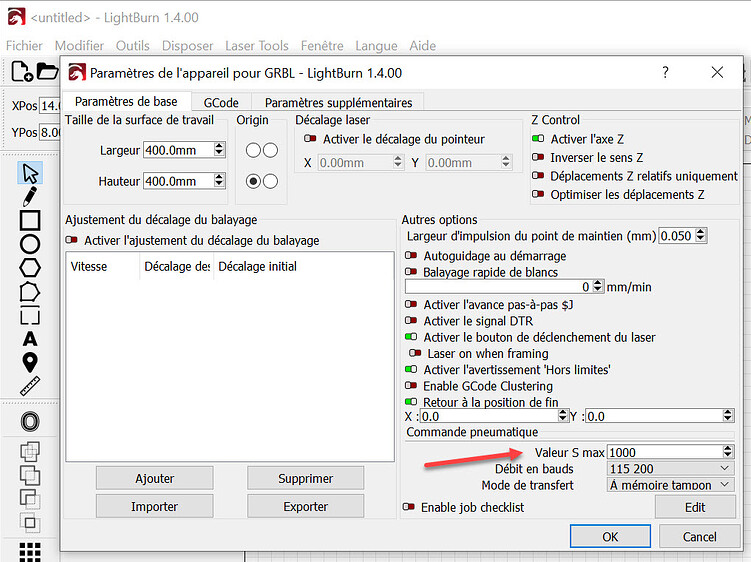751x562 pixels.
Task: Open the 'Paramètres supplémentaires' tab
Action: pos(338,102)
